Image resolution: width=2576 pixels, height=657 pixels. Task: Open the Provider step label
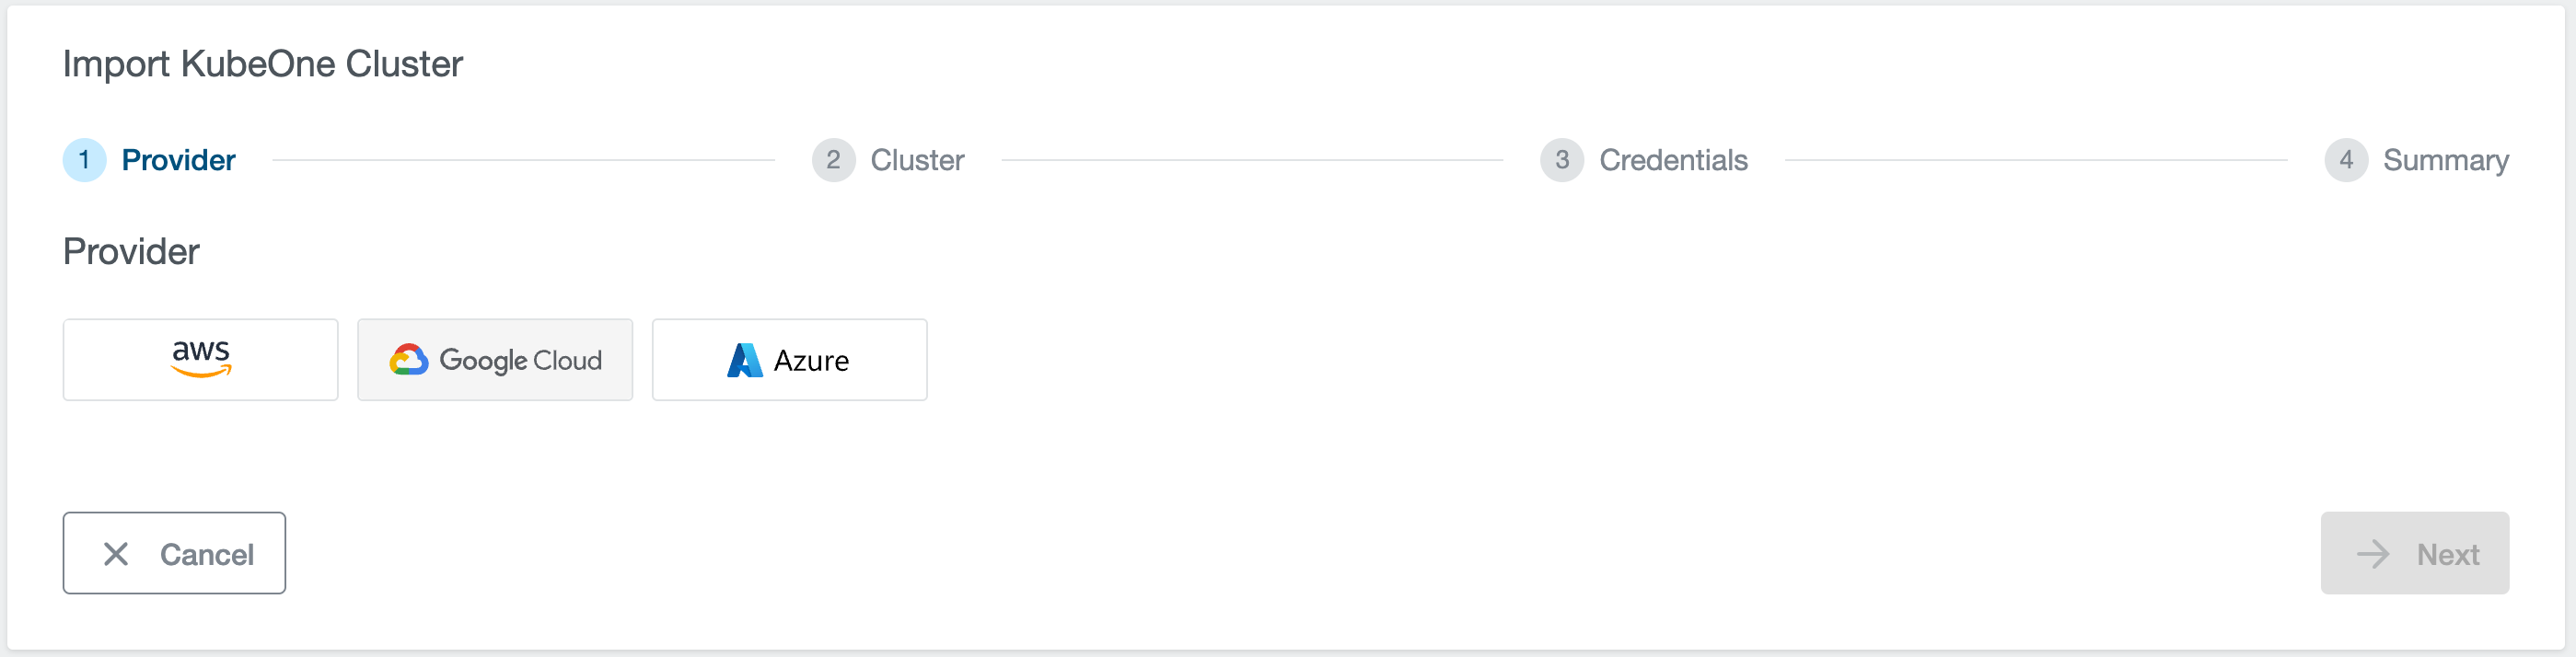(178, 160)
